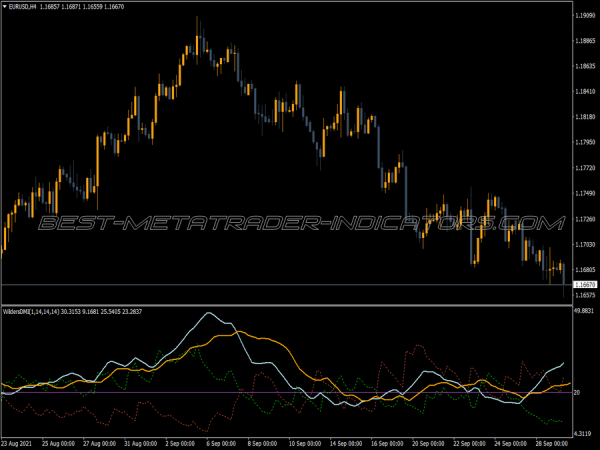
Task: Click the OHLC values 1.16857 1.16871 1.16559 1.16670
Action: [x=82, y=7]
